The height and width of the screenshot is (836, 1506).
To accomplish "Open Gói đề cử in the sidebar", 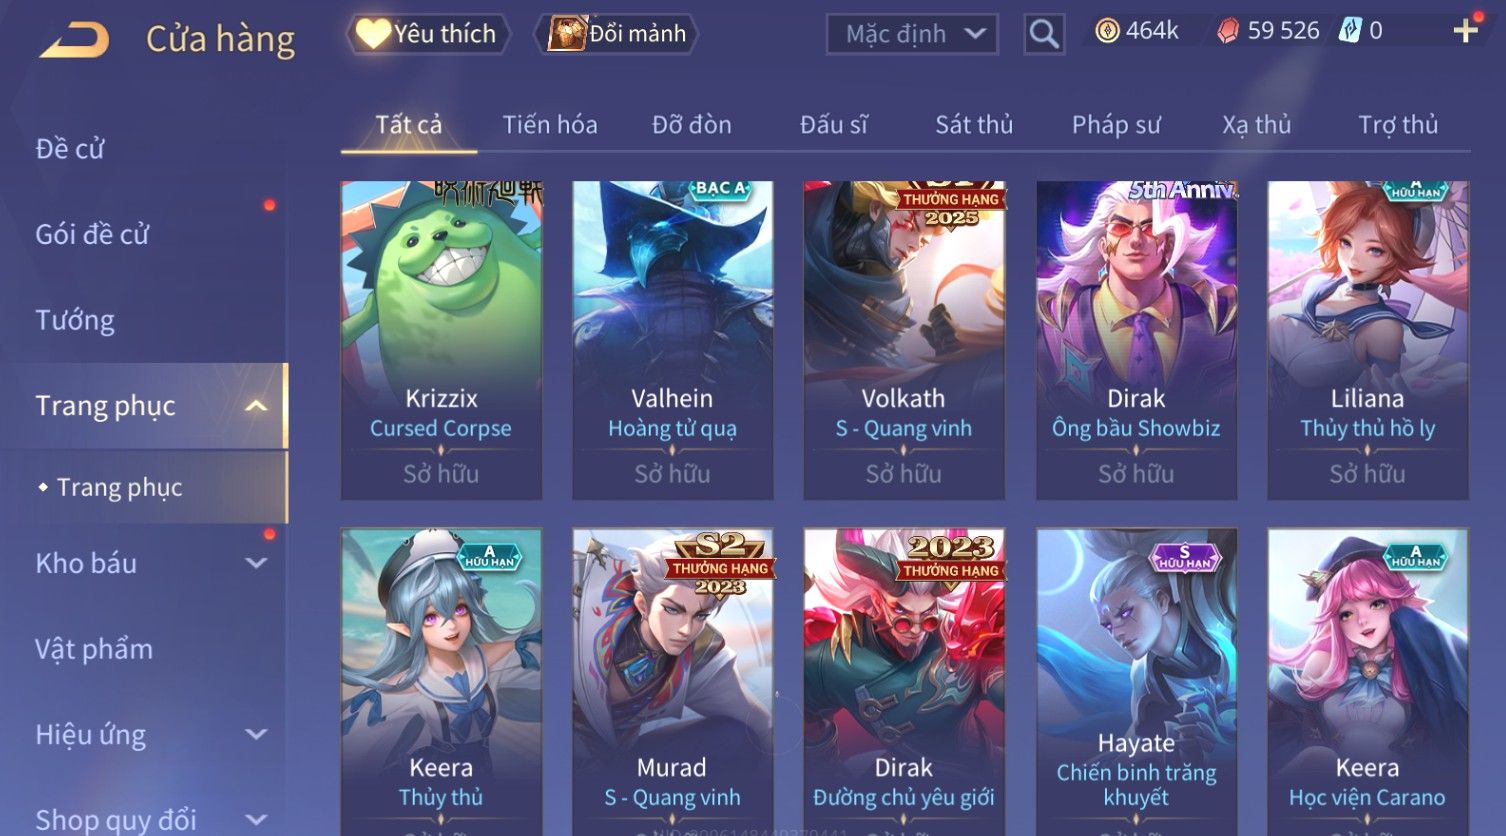I will tap(92, 234).
